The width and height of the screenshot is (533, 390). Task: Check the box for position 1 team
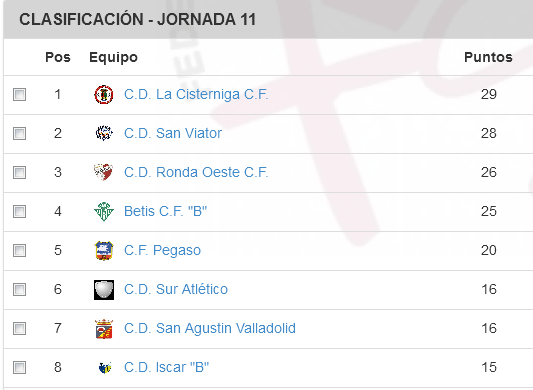tap(19, 95)
